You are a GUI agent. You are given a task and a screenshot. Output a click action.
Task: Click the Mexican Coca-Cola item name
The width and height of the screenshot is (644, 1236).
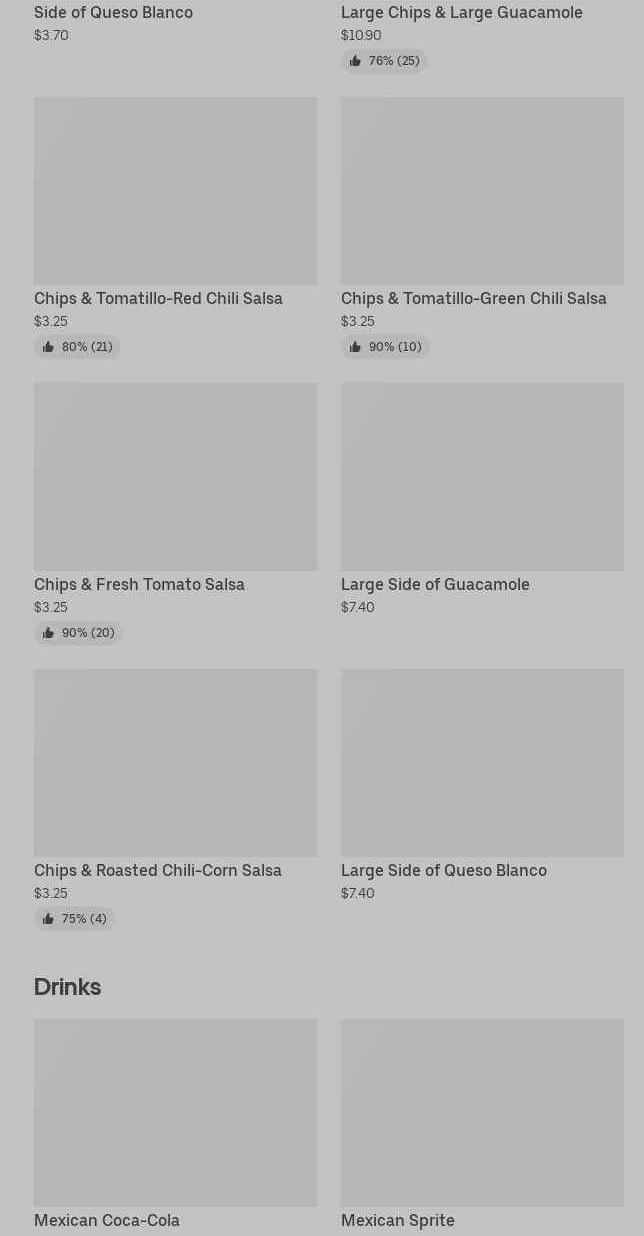(107, 1221)
